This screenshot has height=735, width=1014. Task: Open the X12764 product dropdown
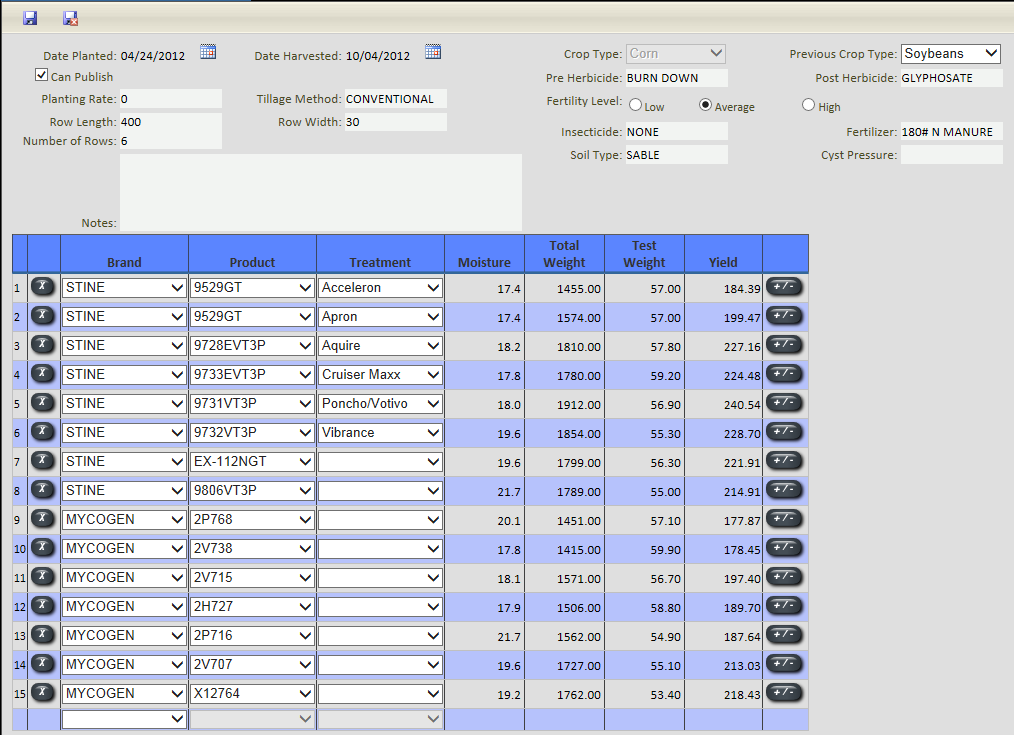[x=252, y=694]
